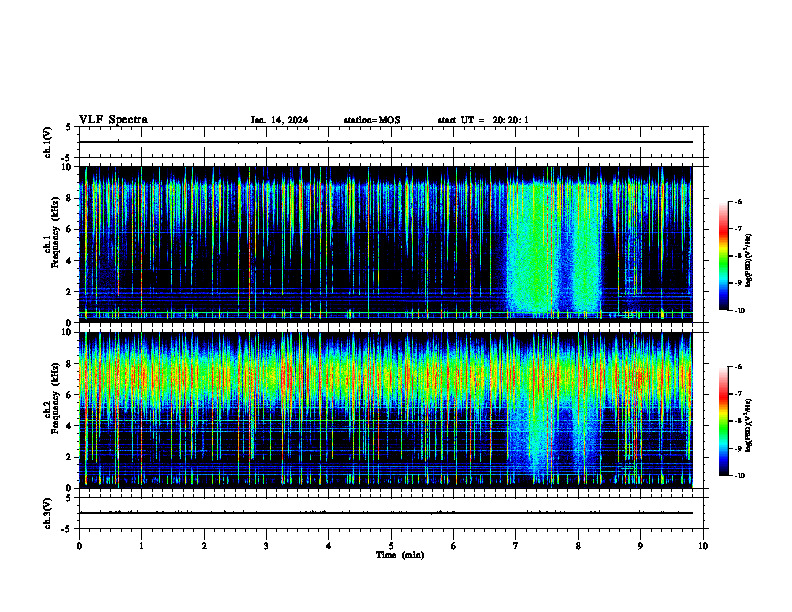Click the ch.3 voltage waveform trace
Screen dimensions: 792x612
pyautogui.click(x=385, y=513)
